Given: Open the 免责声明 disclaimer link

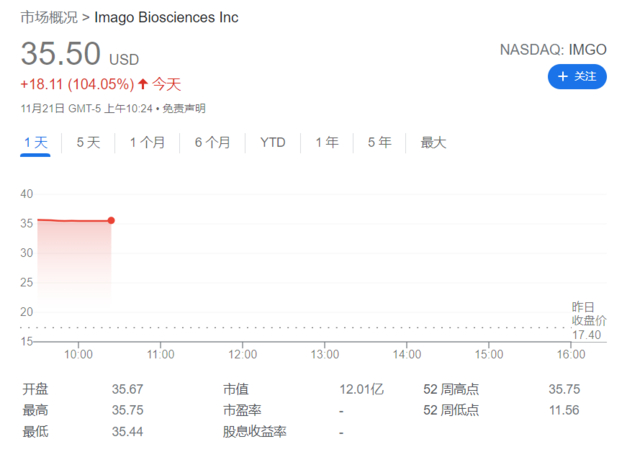Looking at the screenshot, I should coord(184,108).
